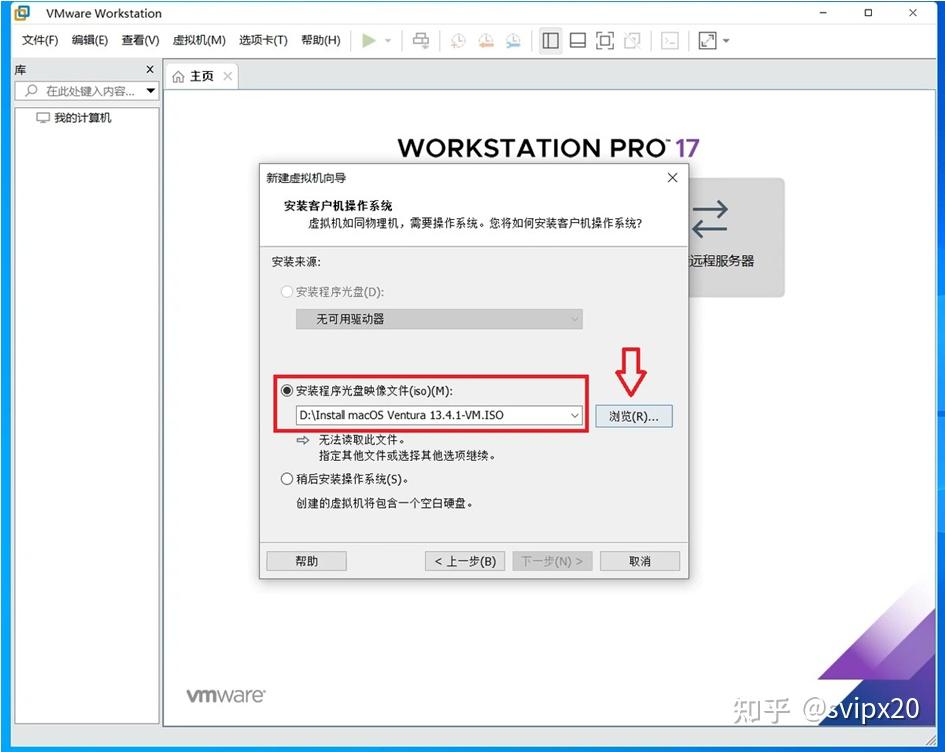Expand the ISO path dropdown arrow
This screenshot has width=945, height=752.
click(x=574, y=415)
